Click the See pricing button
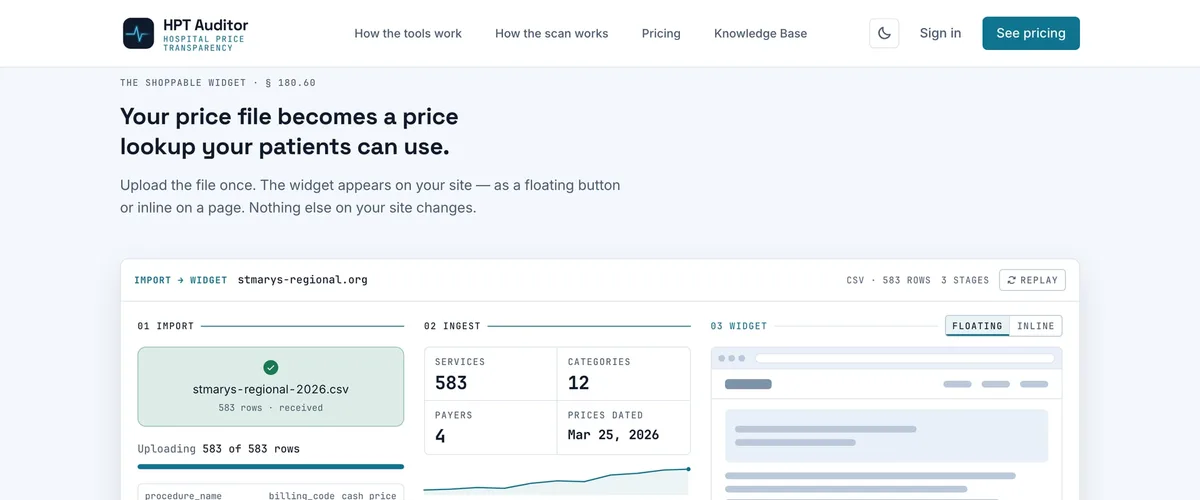The width and height of the screenshot is (1200, 500). 1031,33
